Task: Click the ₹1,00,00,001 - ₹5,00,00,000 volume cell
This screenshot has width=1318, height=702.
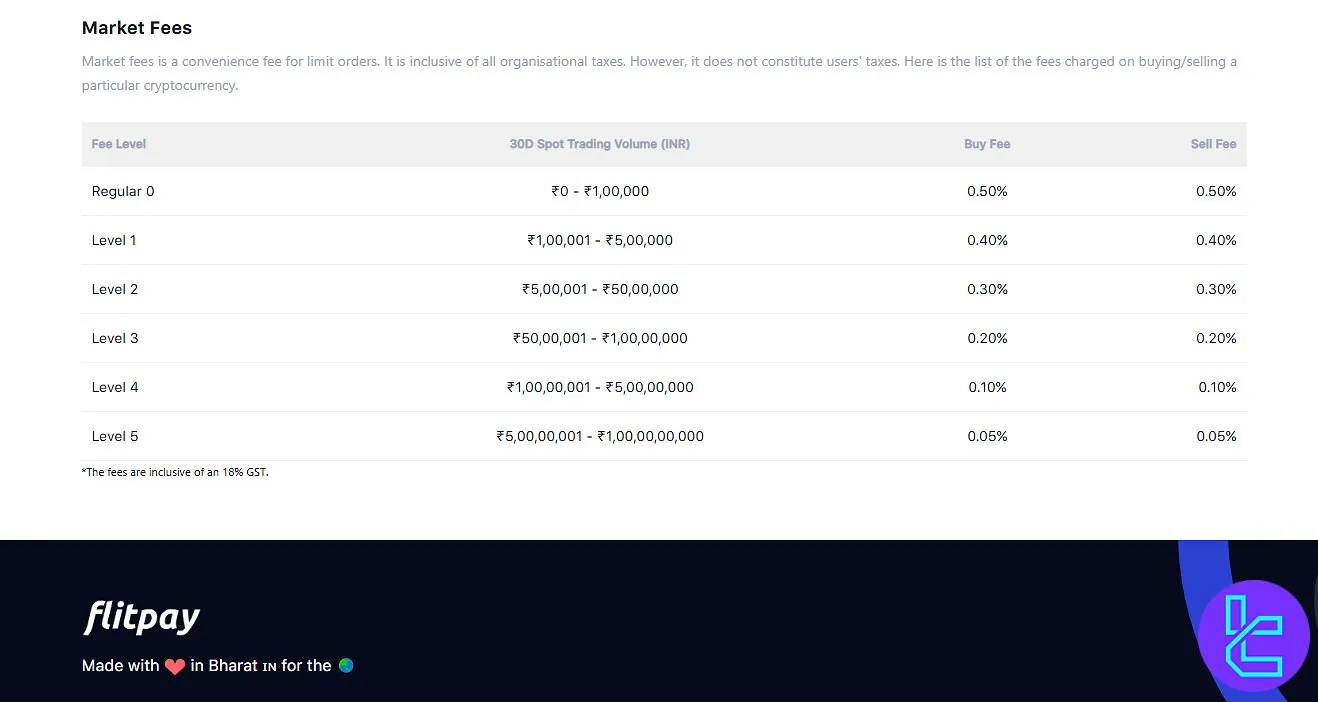Action: click(600, 387)
